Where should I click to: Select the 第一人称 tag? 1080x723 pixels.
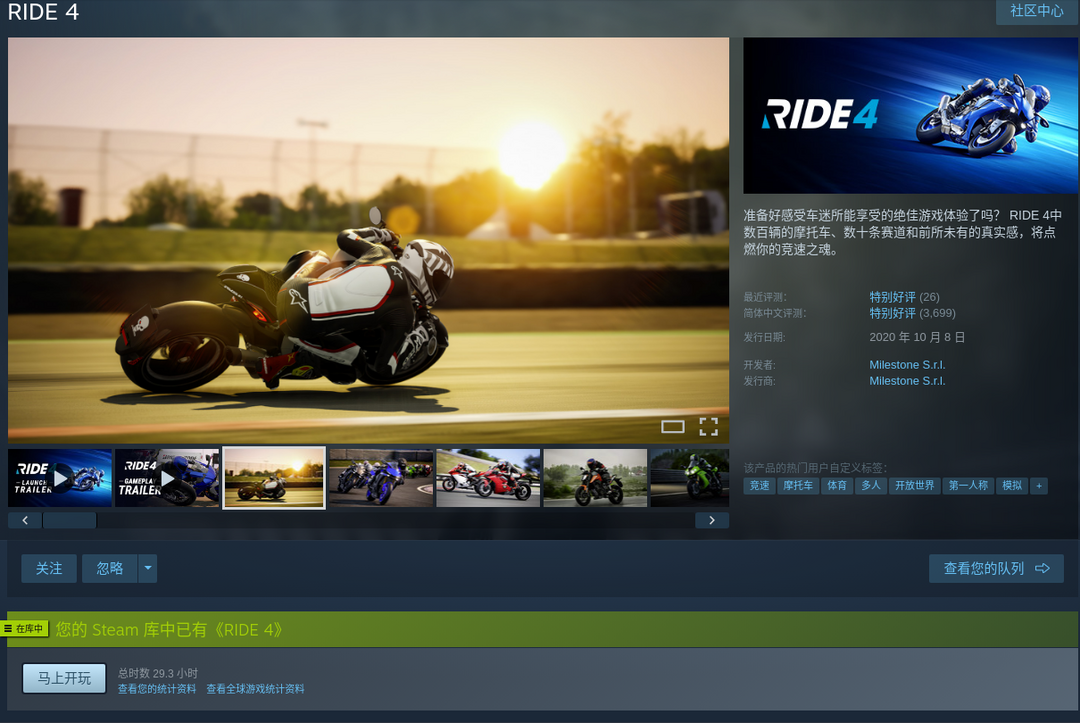(x=968, y=485)
